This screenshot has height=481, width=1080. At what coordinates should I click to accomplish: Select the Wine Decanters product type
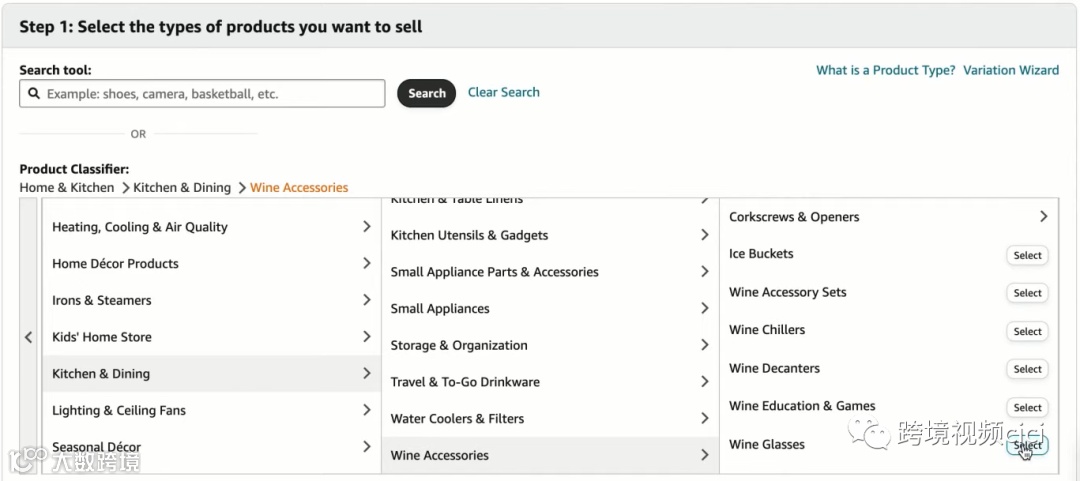pos(1027,369)
